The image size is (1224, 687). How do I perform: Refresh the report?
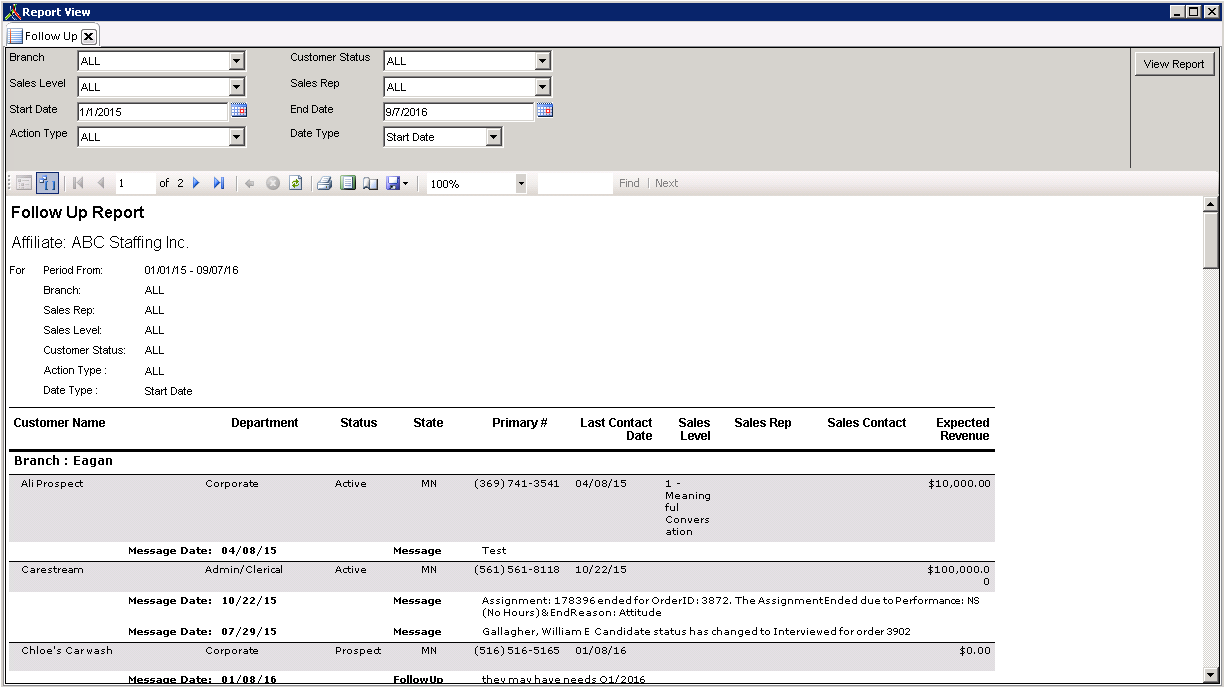(296, 183)
